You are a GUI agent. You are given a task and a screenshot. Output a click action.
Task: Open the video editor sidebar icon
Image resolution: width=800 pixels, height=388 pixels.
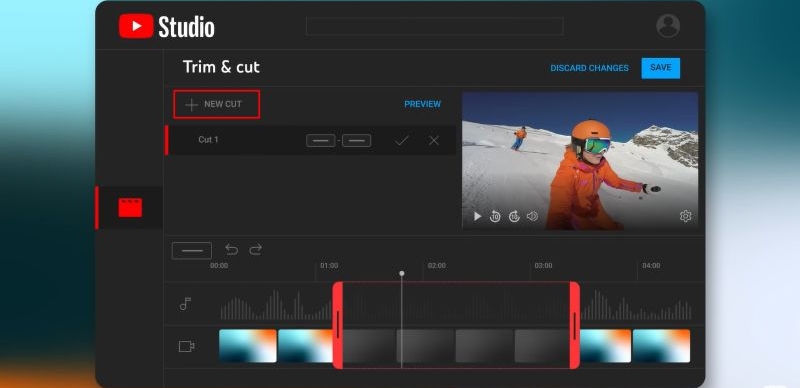click(130, 207)
